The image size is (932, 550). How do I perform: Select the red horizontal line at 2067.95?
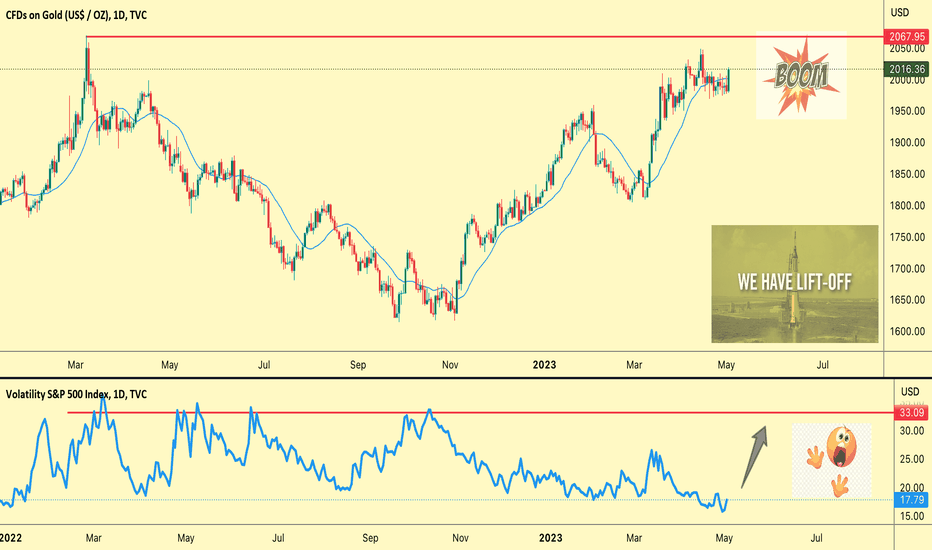point(484,37)
